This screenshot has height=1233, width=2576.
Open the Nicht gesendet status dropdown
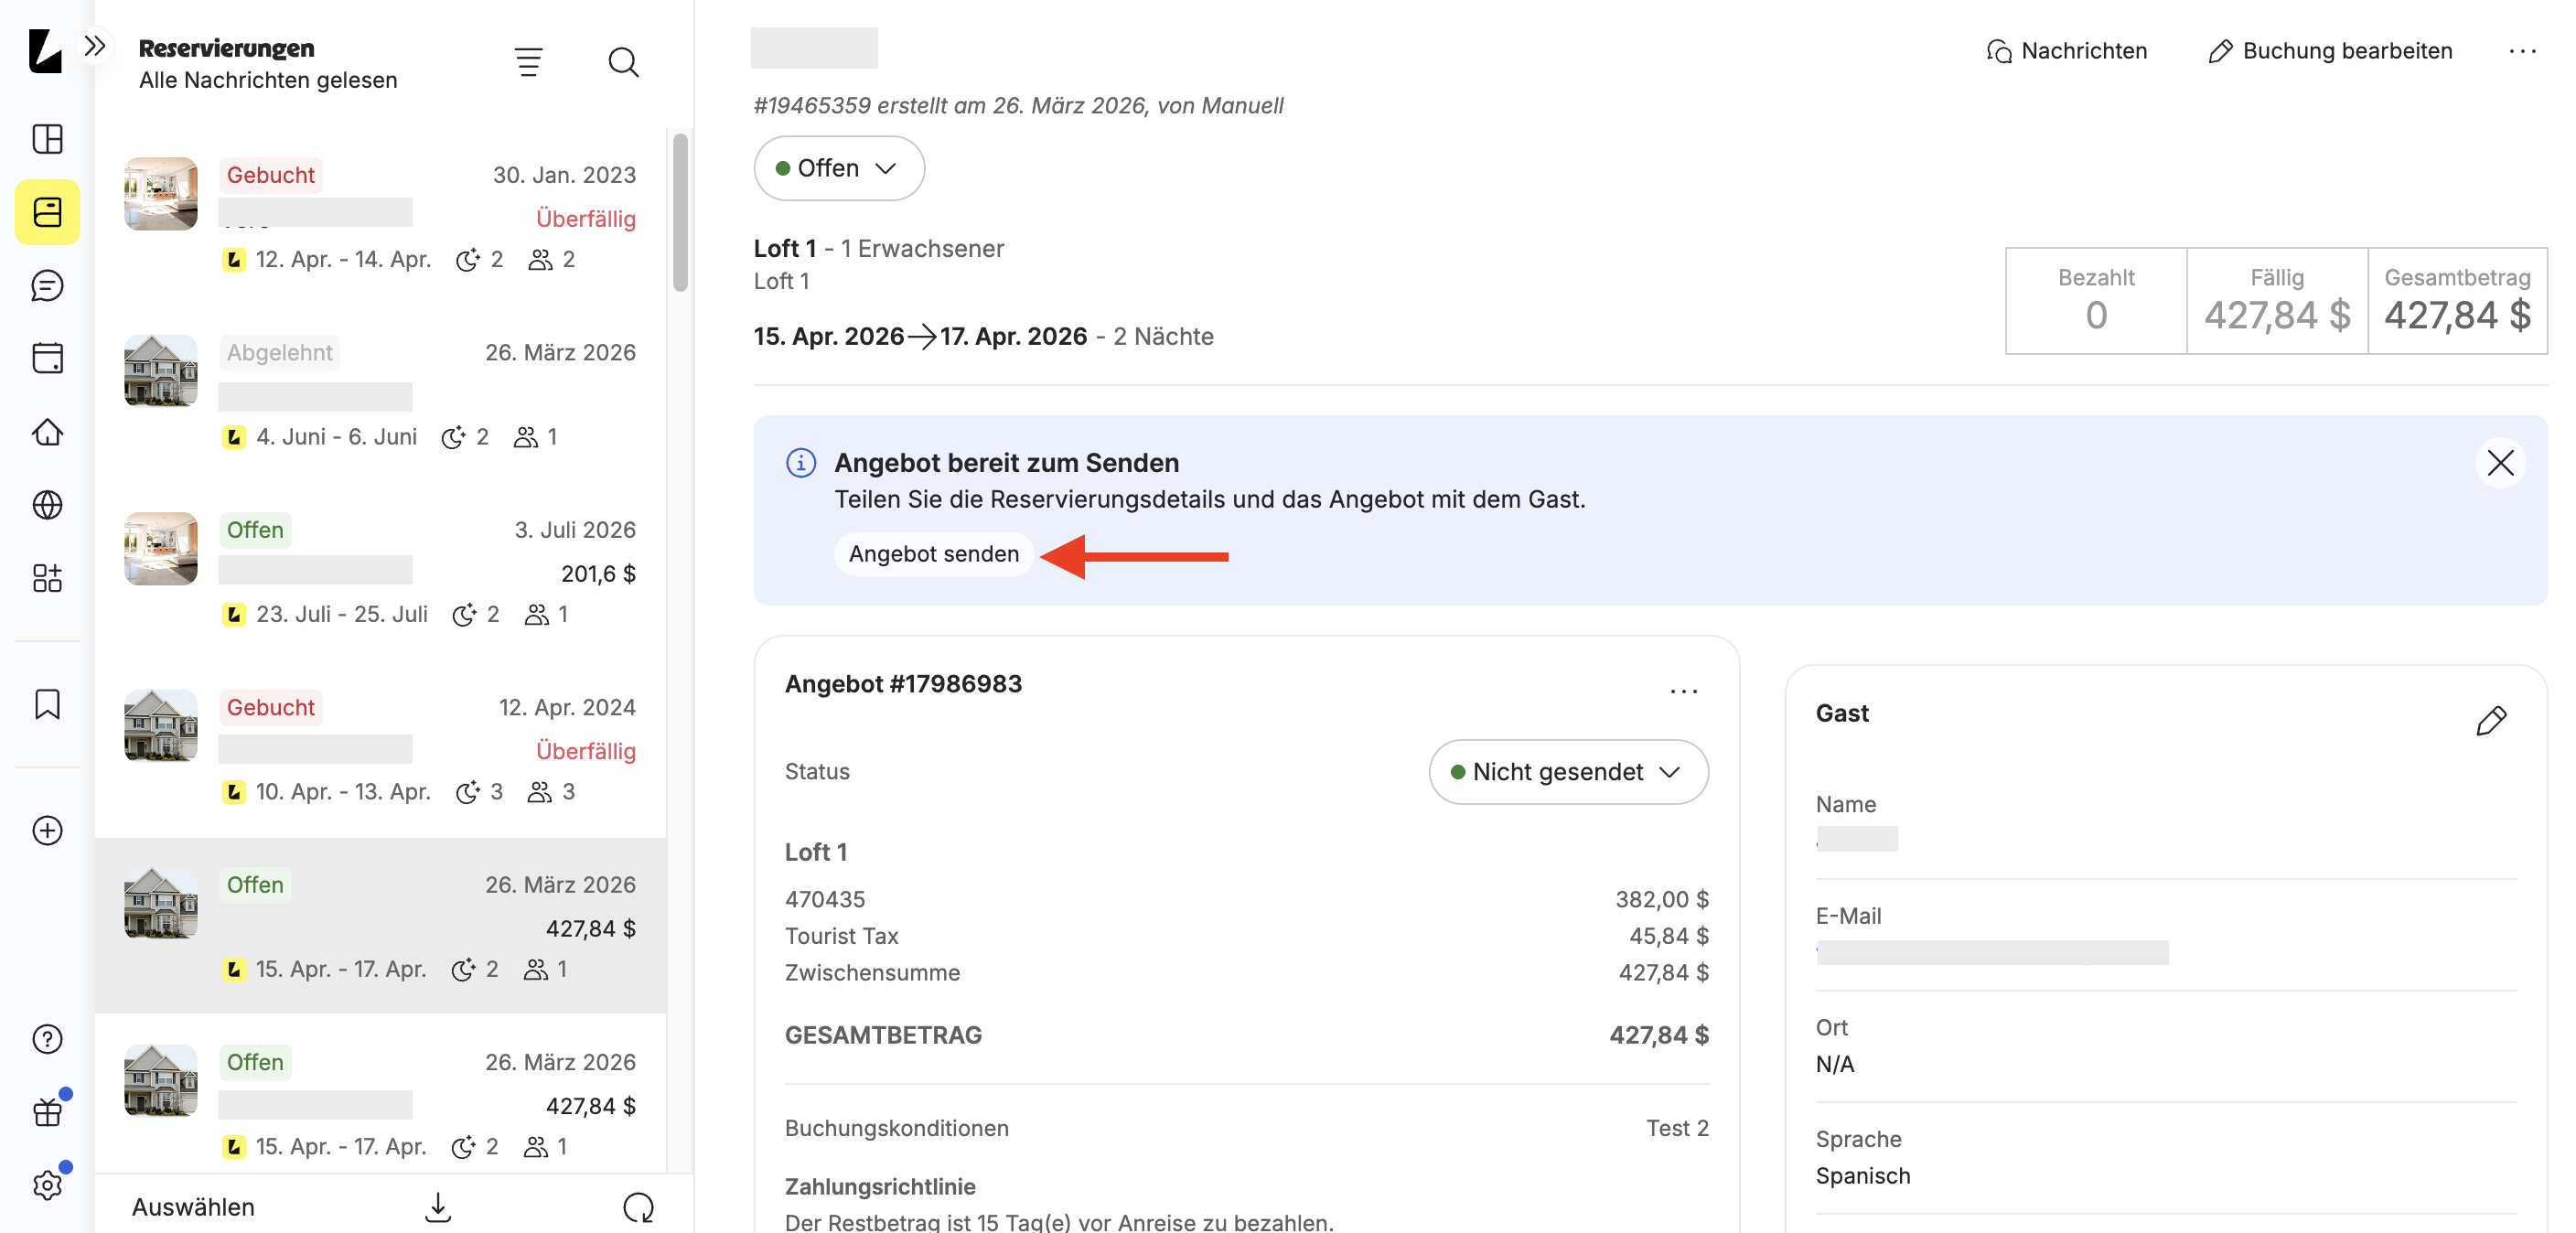1567,772
